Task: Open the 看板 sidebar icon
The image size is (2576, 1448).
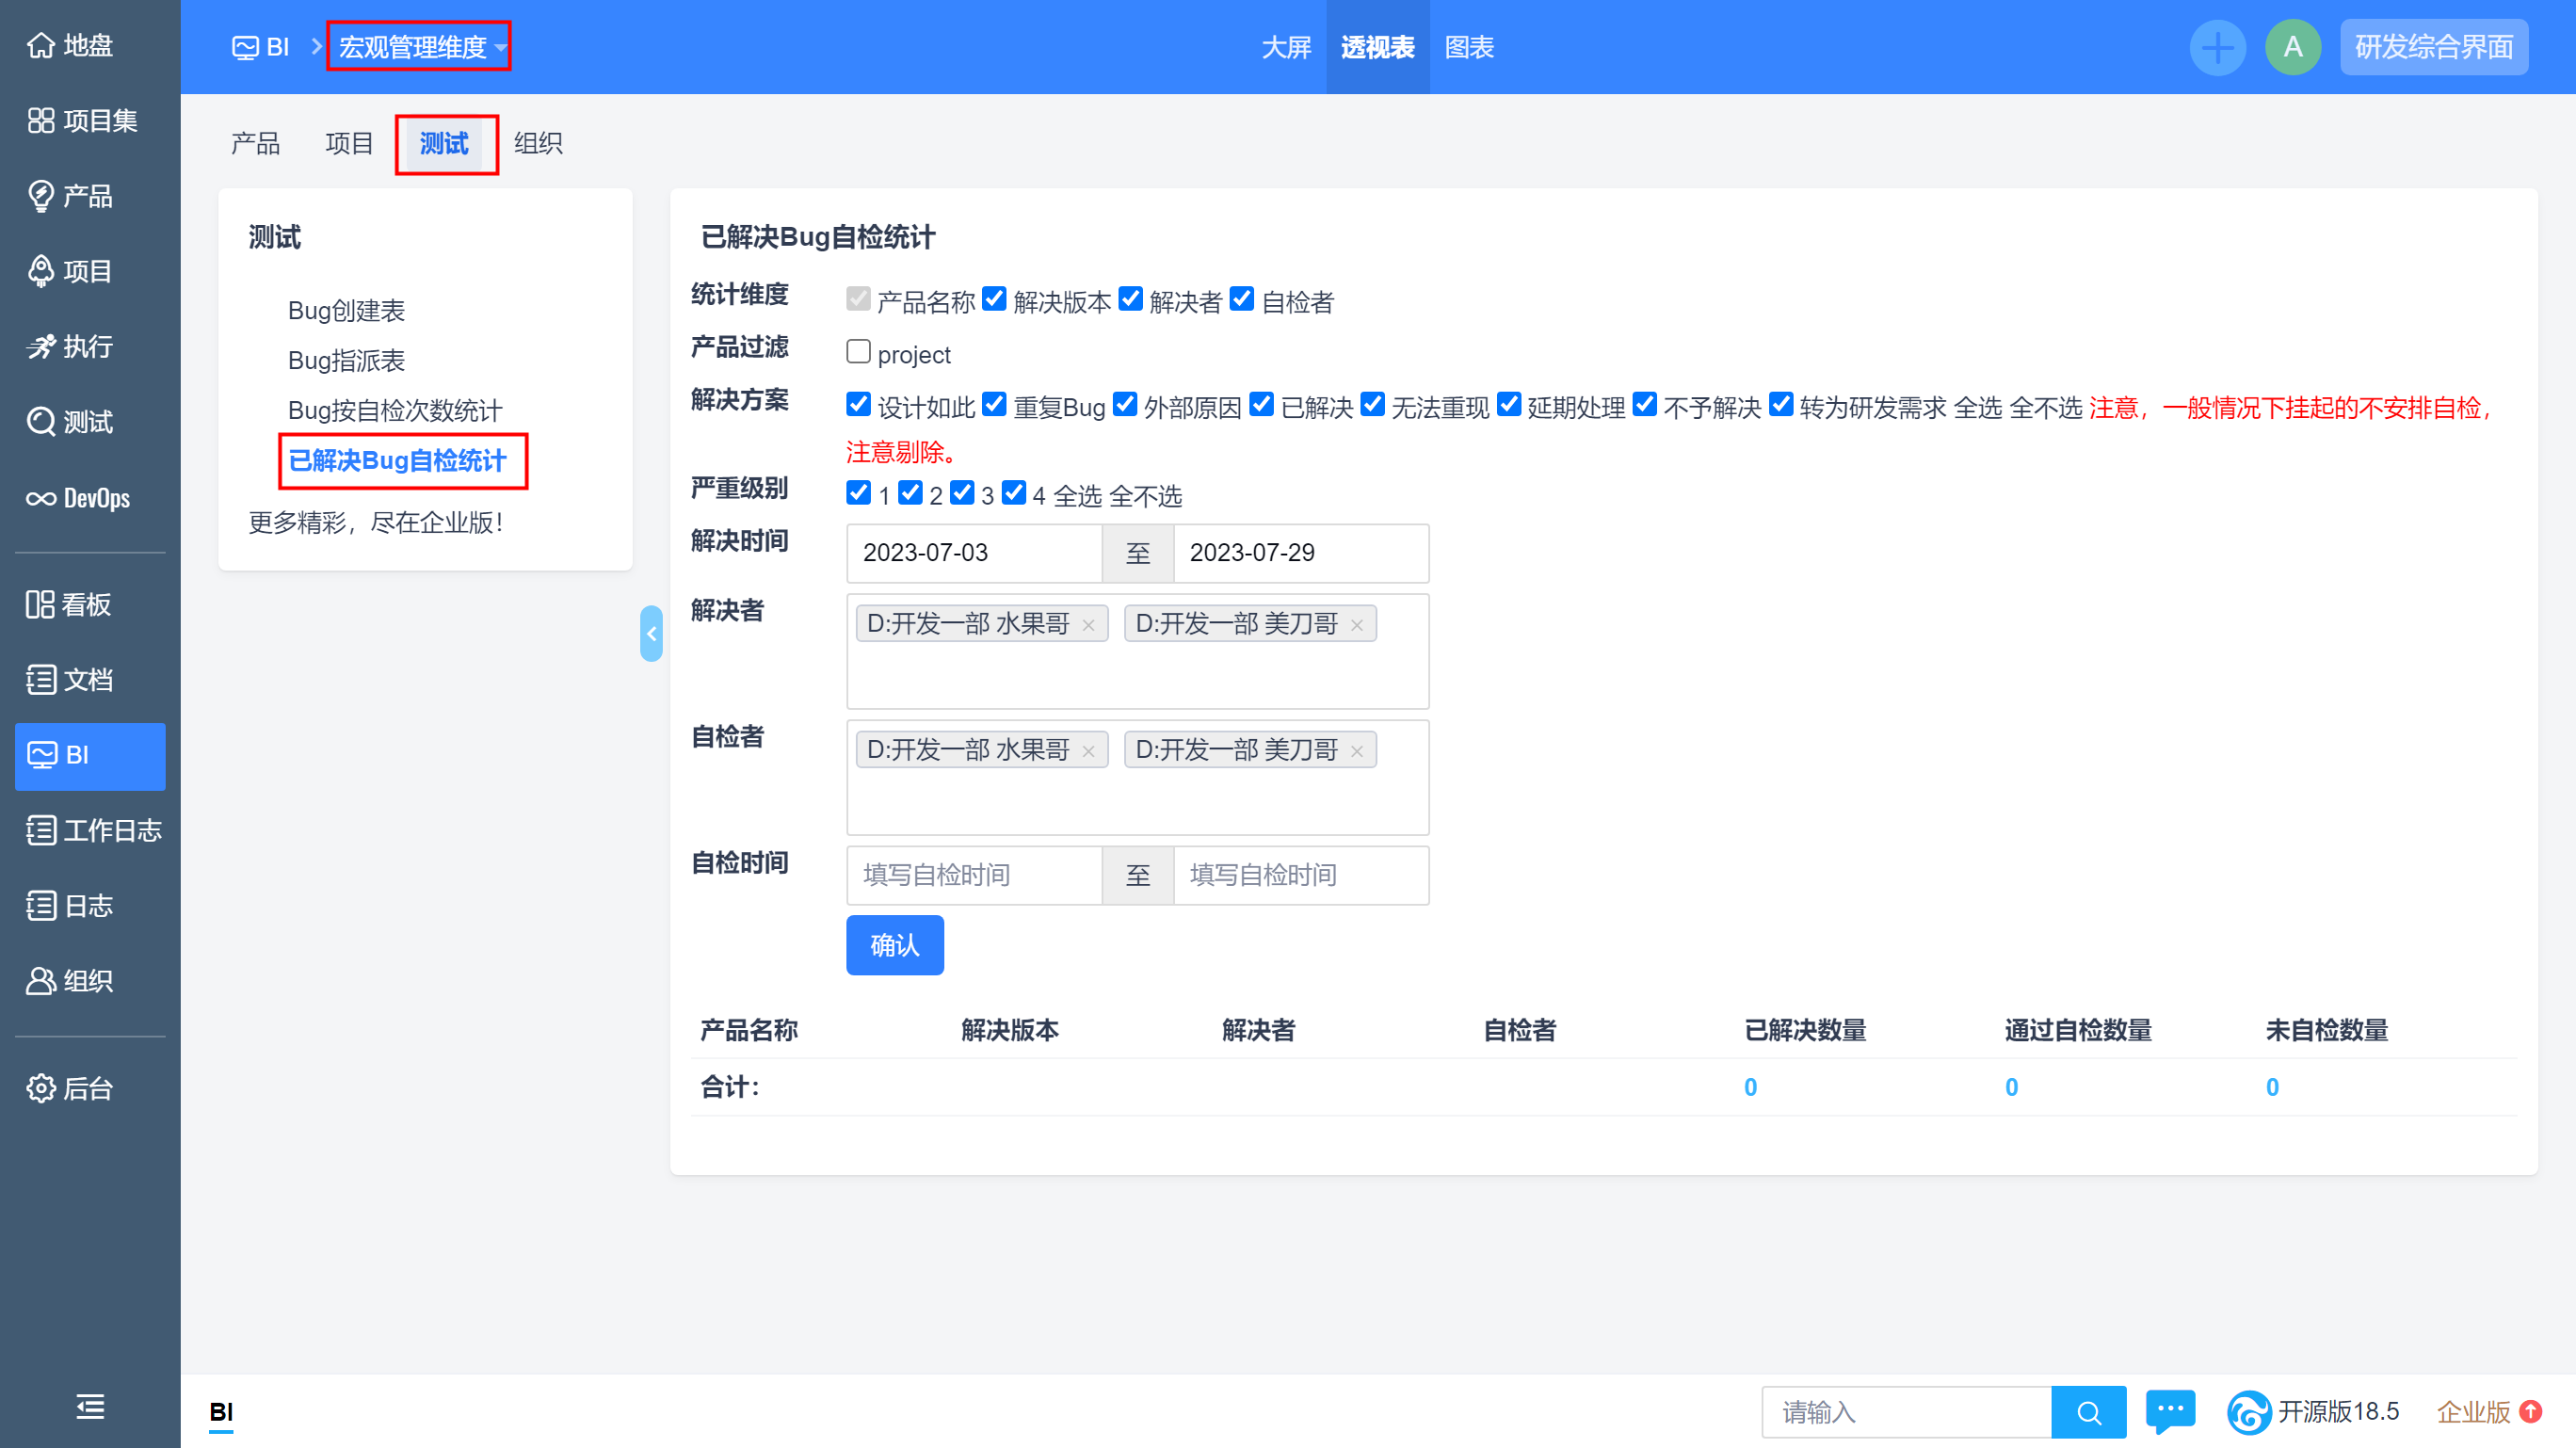Action: click(x=40, y=604)
